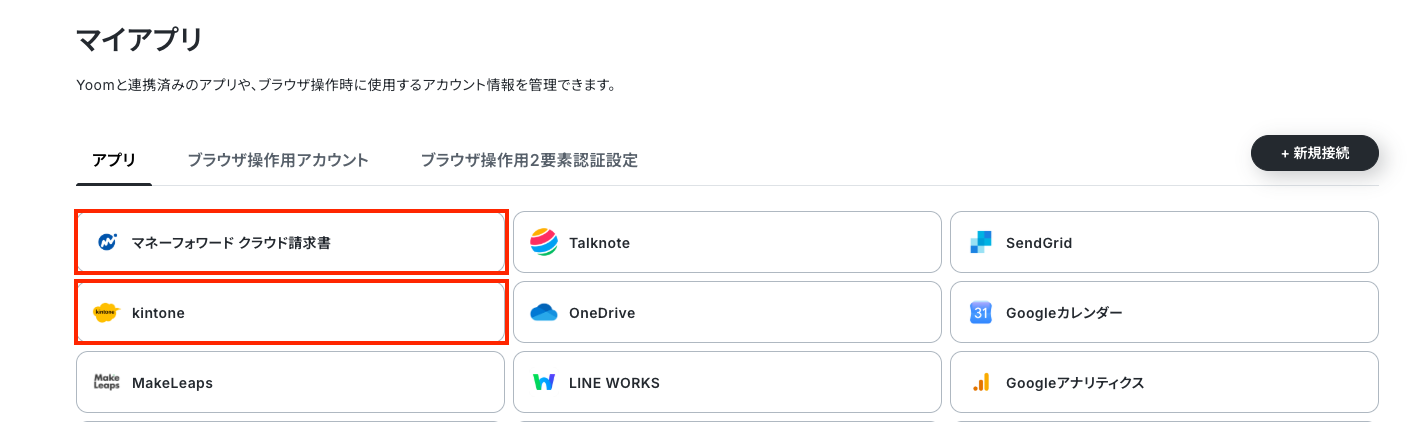Open the ブラウザ操作用アカウント tab

point(278,160)
